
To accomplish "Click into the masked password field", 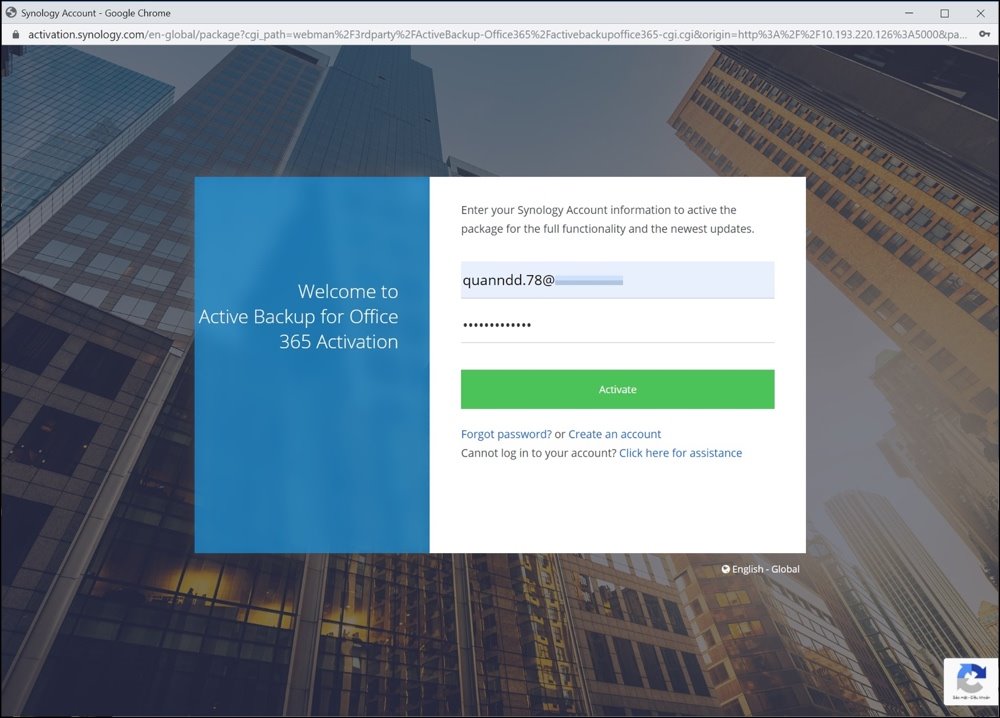I will tap(617, 325).
